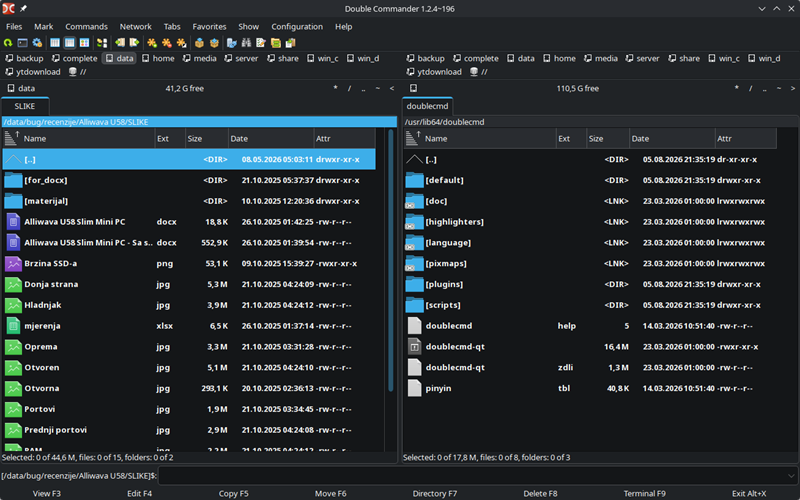Select the highlighted Columns view icon
The height and width of the screenshot is (500, 800).
click(x=69, y=43)
